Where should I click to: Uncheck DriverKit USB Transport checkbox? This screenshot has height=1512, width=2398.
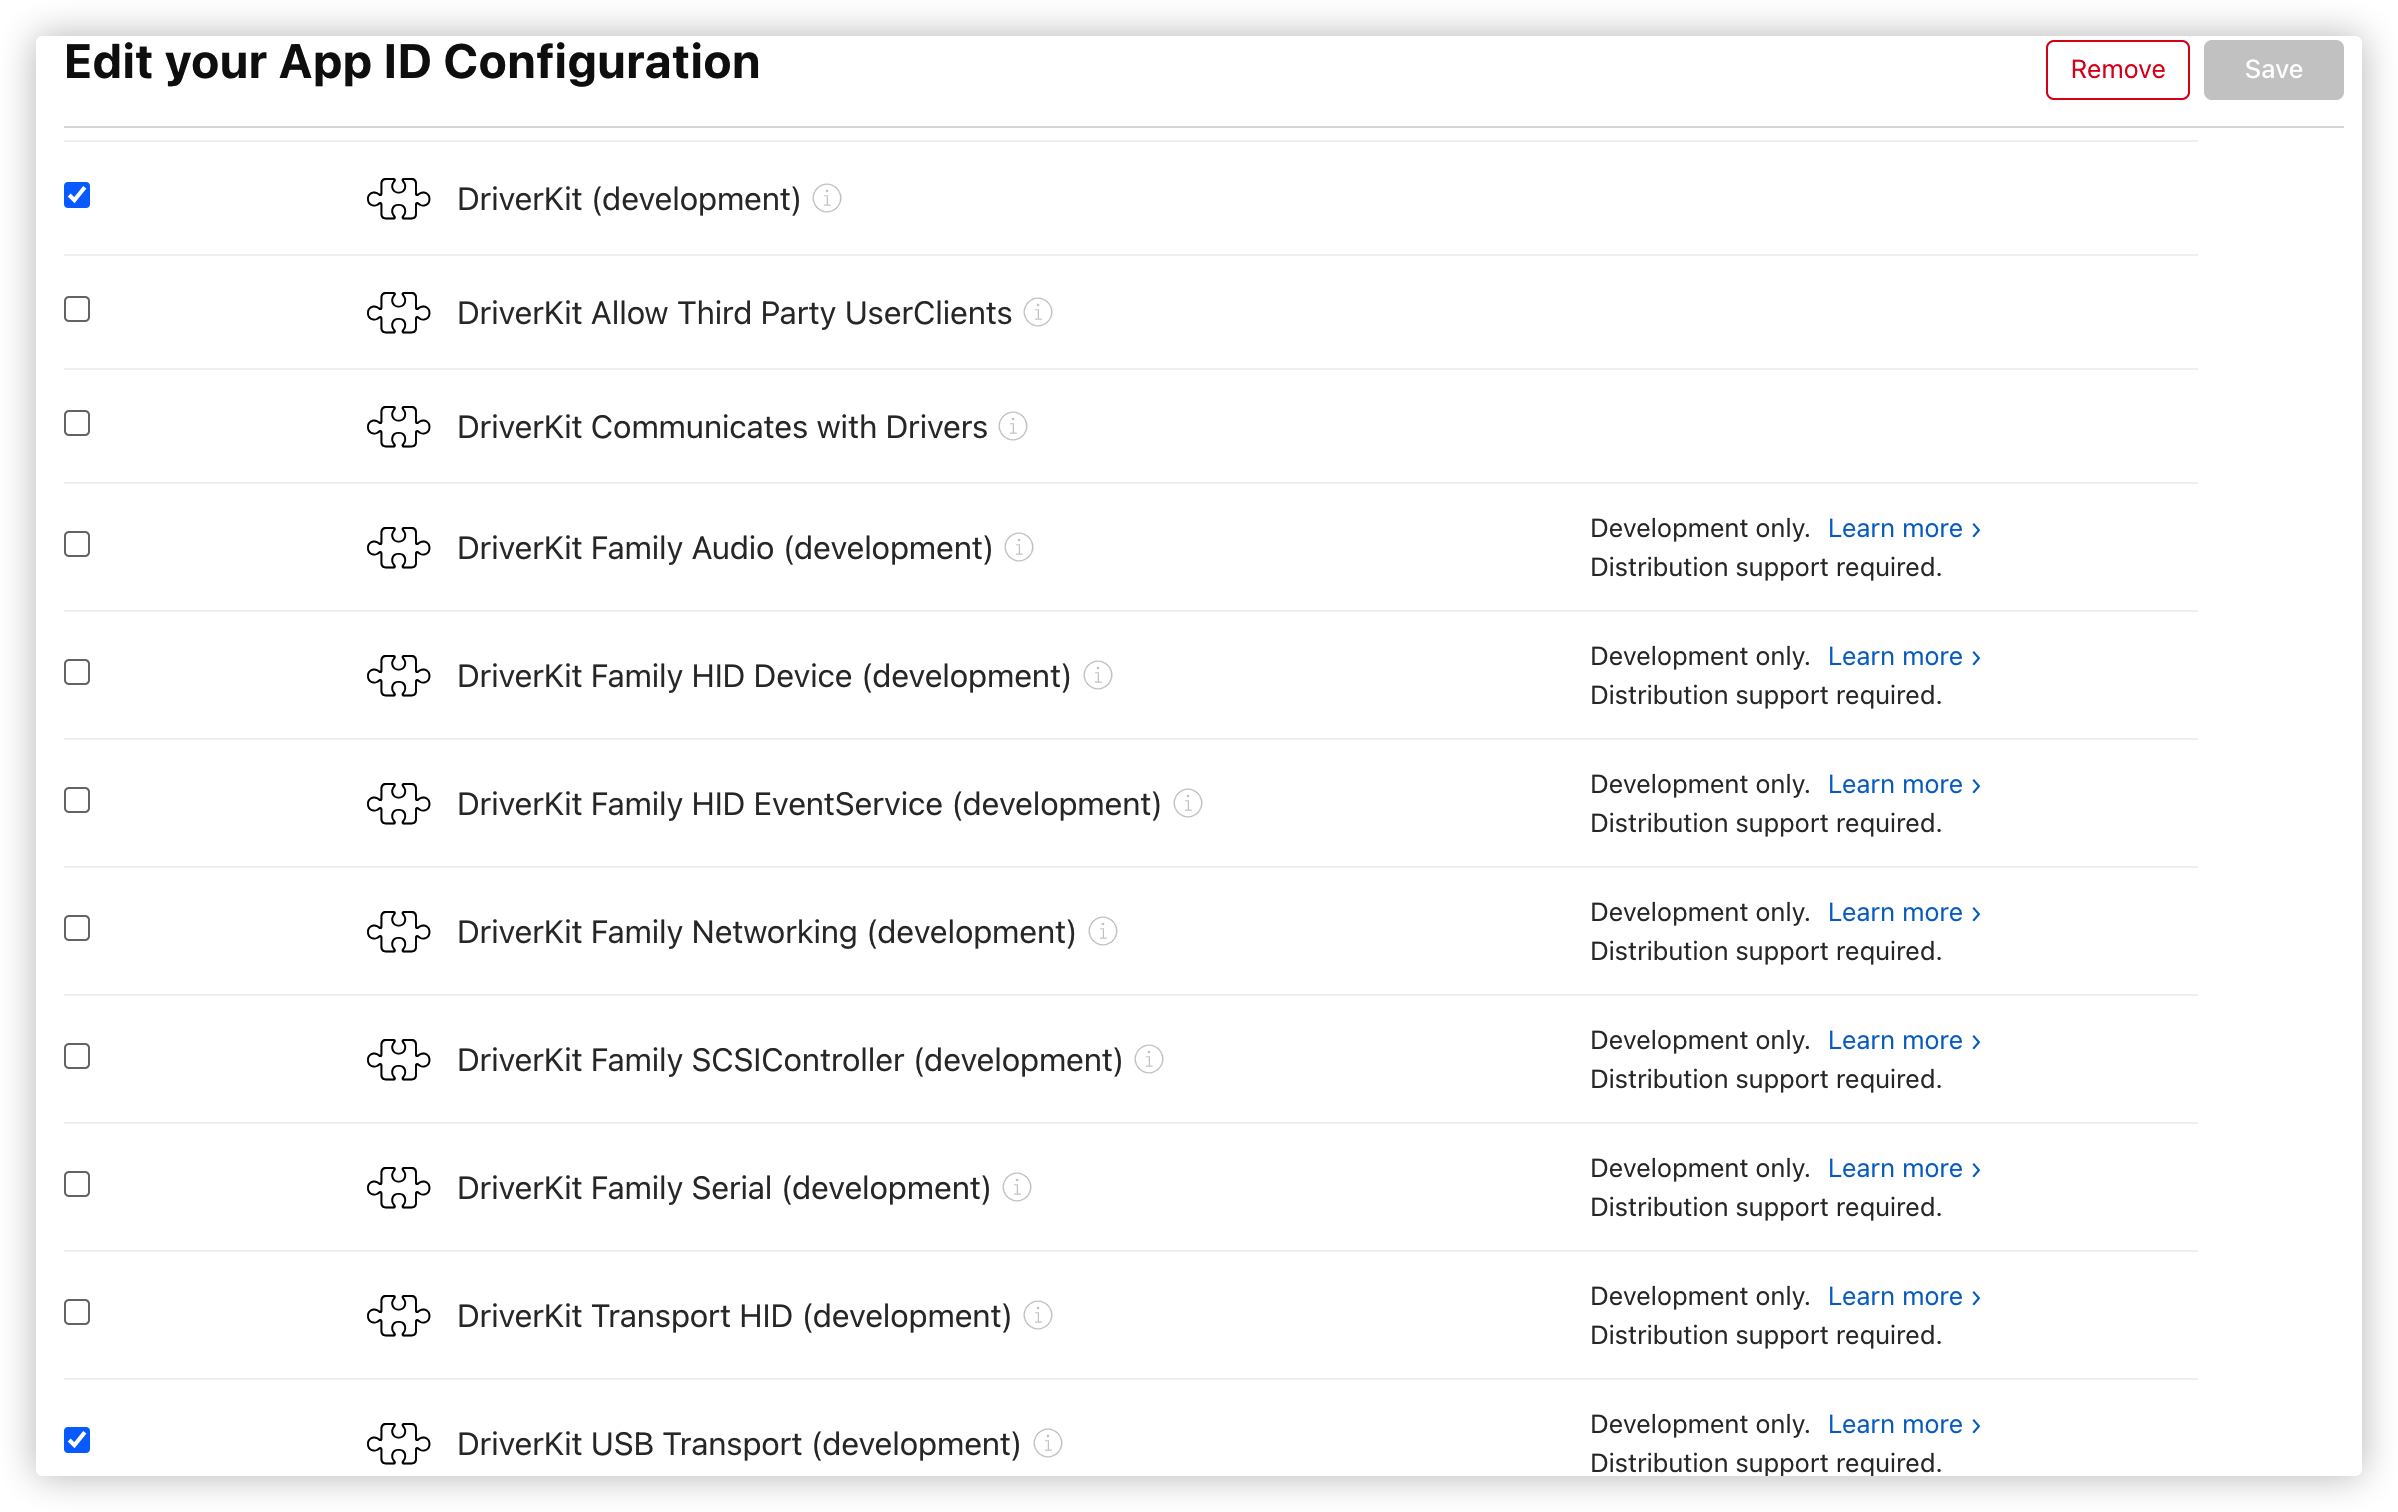click(77, 1440)
